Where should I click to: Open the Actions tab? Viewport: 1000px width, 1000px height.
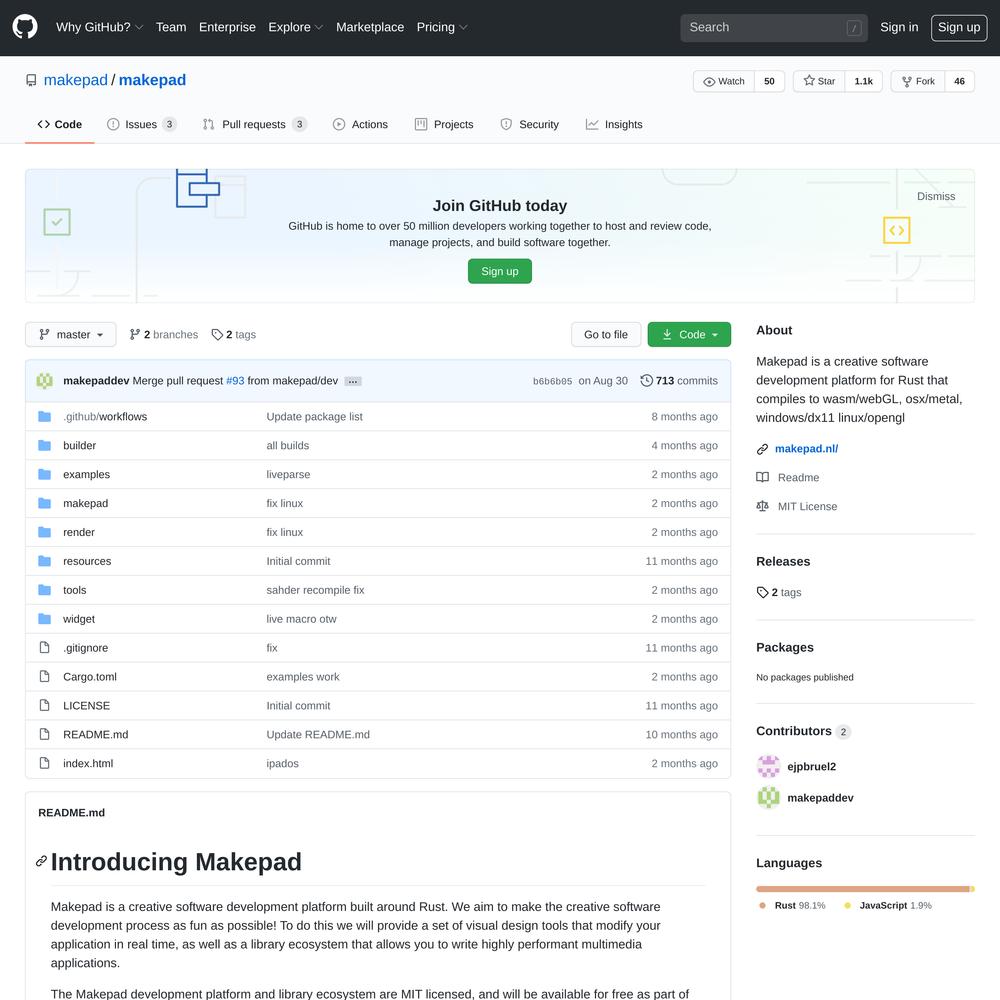click(x=360, y=124)
